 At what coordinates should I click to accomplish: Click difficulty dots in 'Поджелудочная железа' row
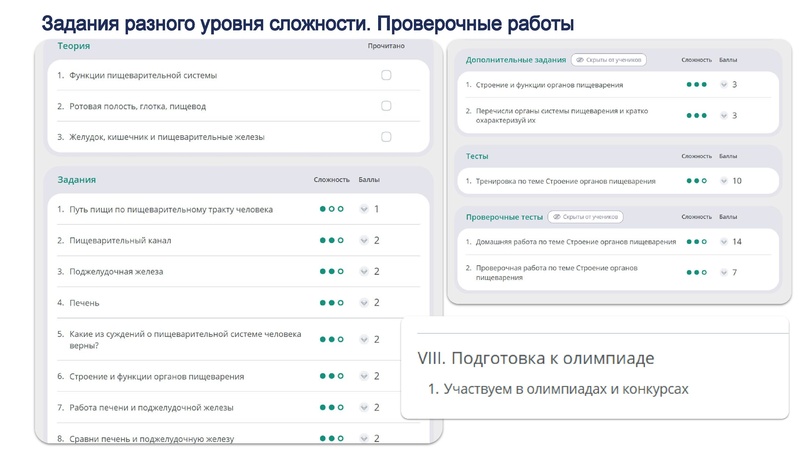point(332,271)
